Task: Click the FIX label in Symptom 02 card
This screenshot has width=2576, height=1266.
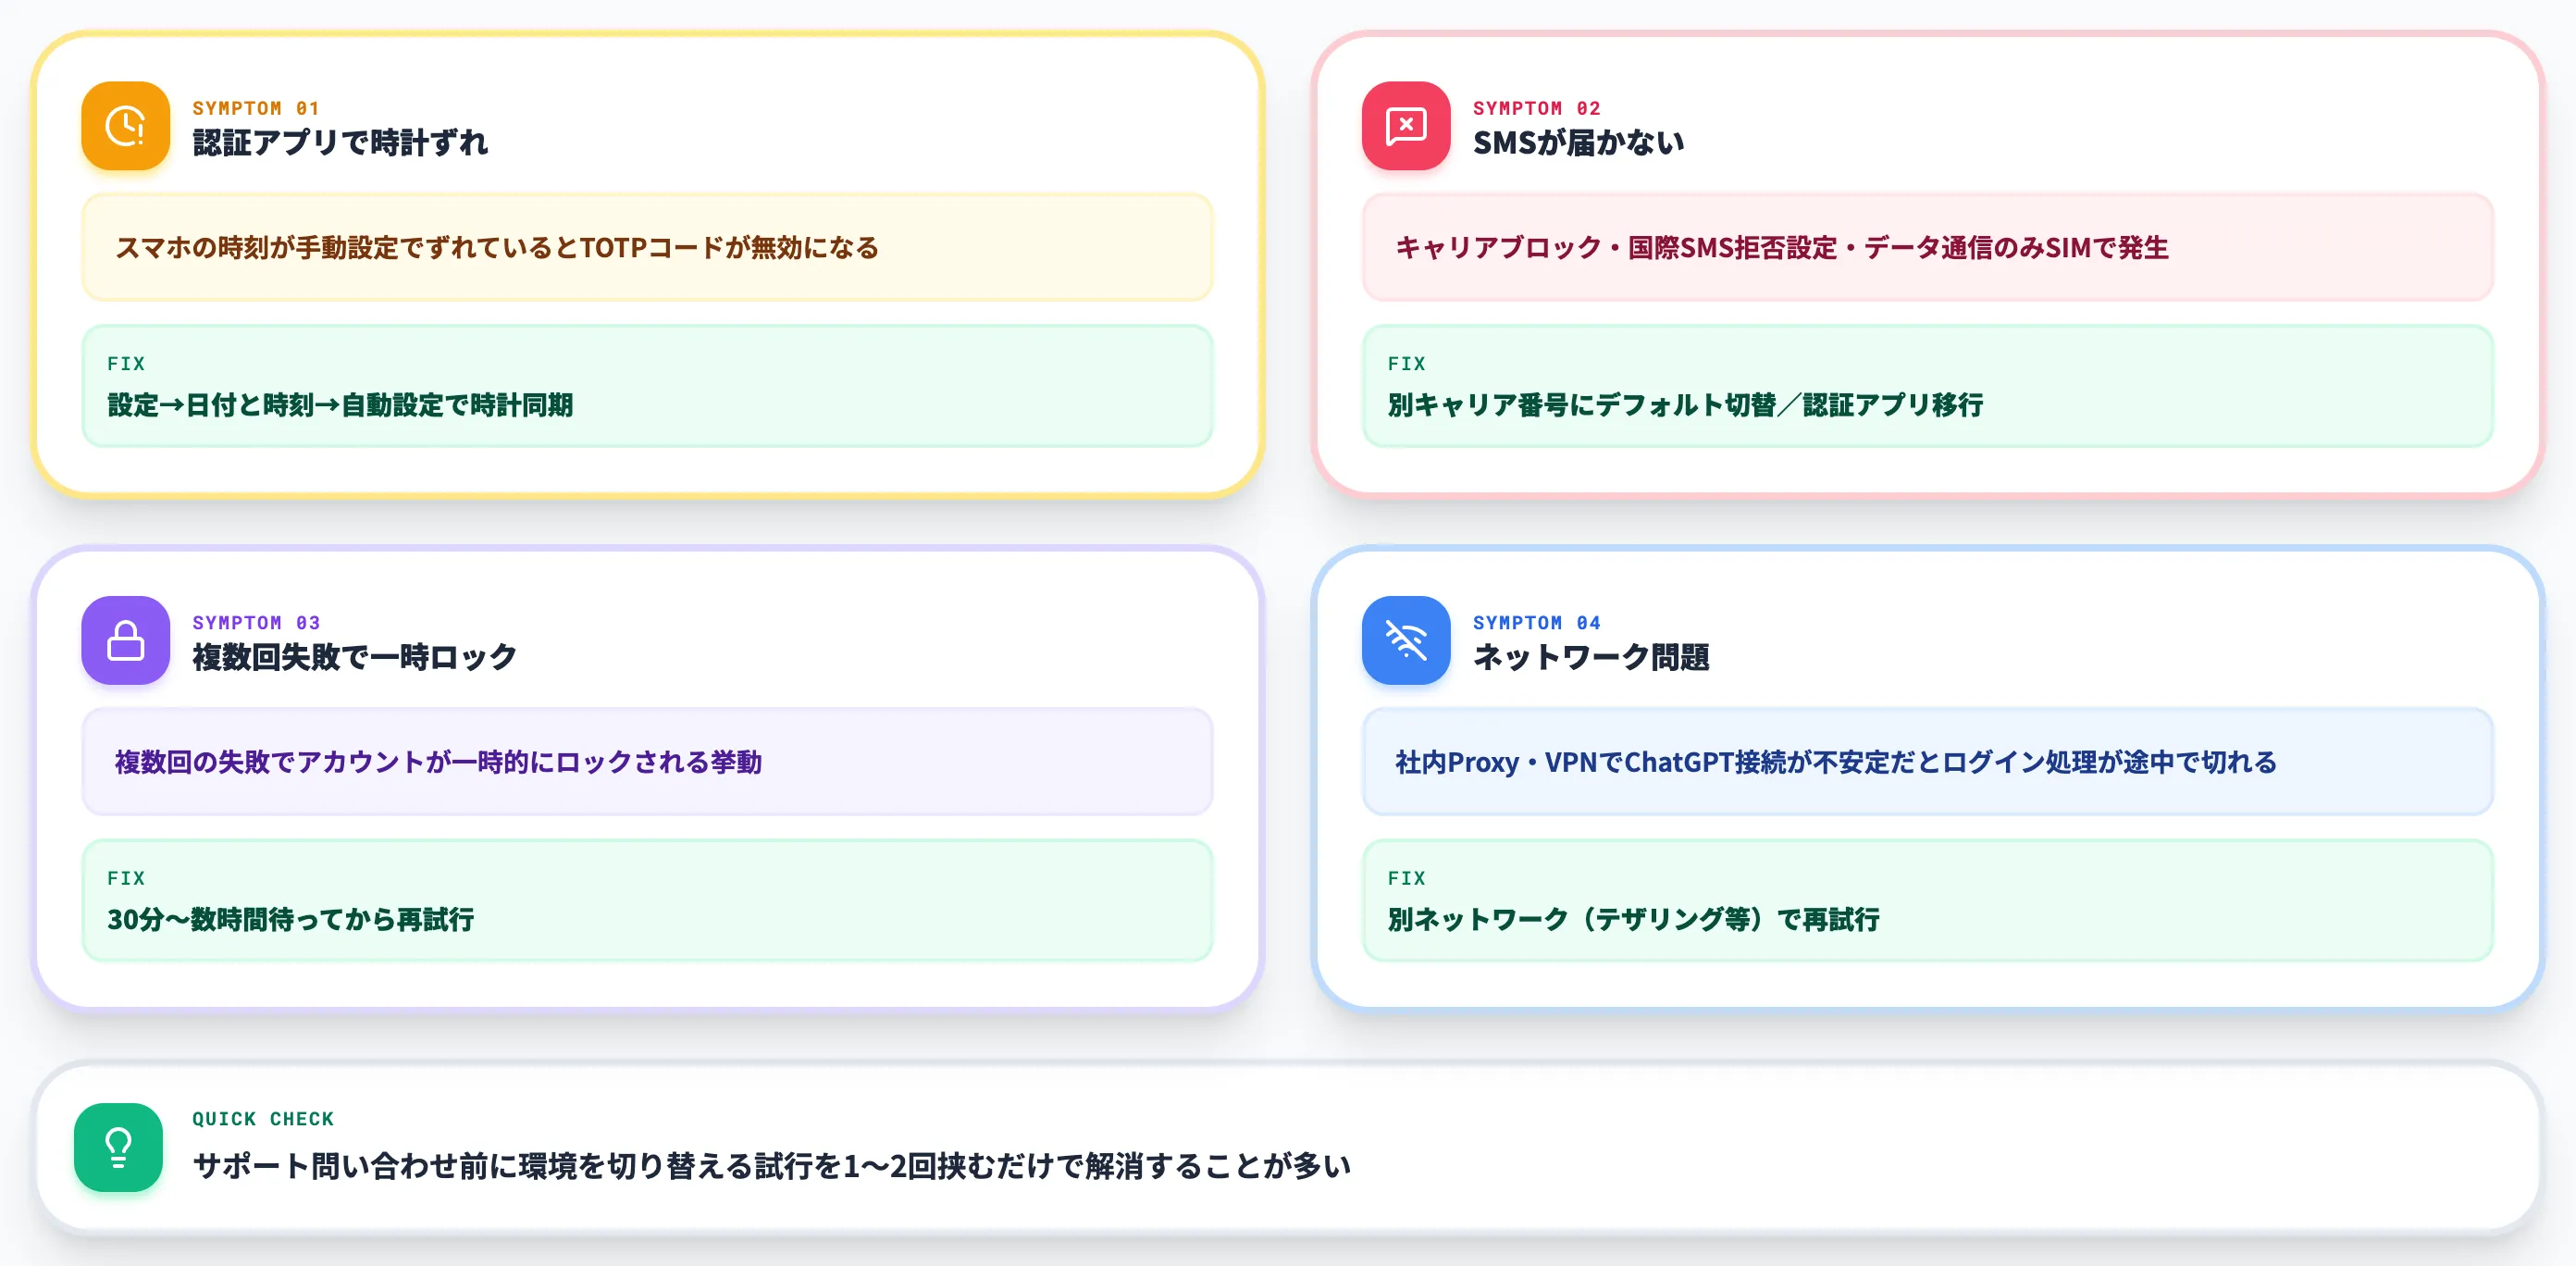Action: (x=1406, y=363)
